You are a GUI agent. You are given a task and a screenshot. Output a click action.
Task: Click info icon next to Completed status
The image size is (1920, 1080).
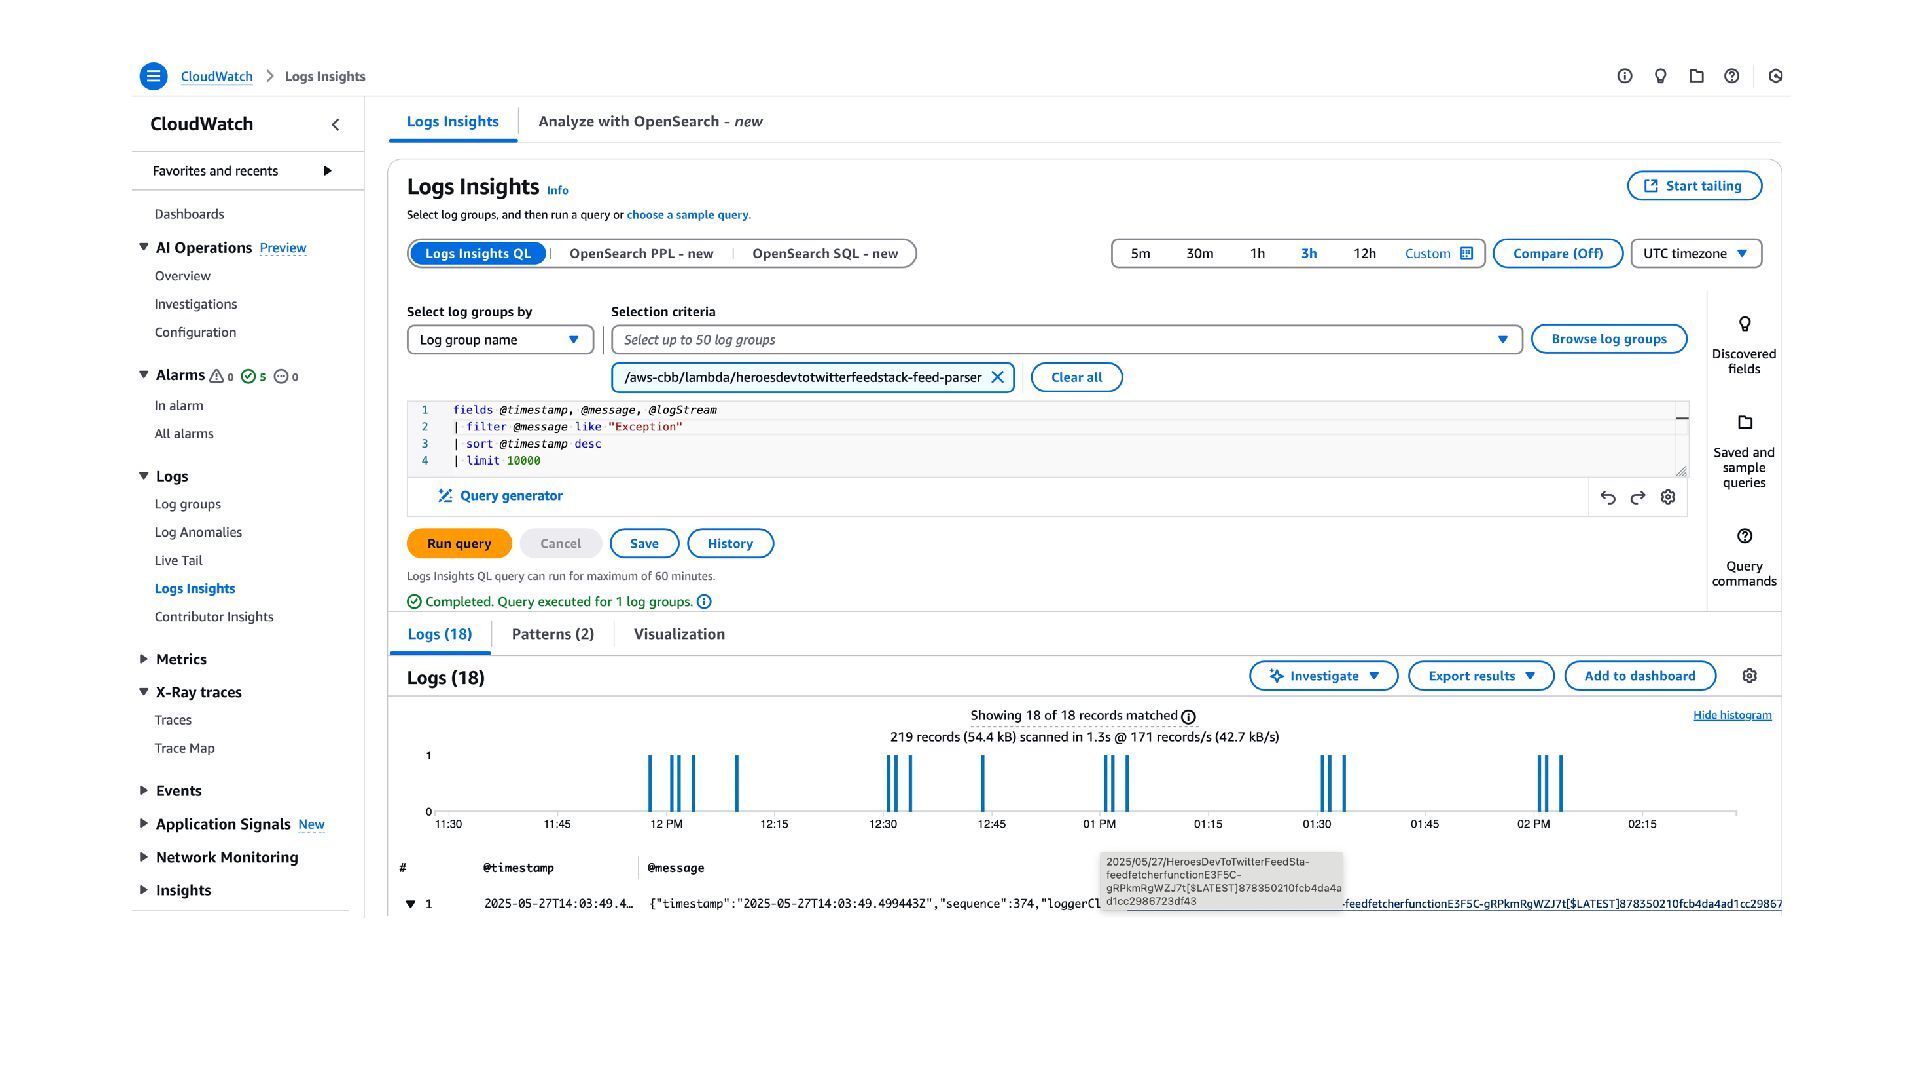tap(704, 601)
